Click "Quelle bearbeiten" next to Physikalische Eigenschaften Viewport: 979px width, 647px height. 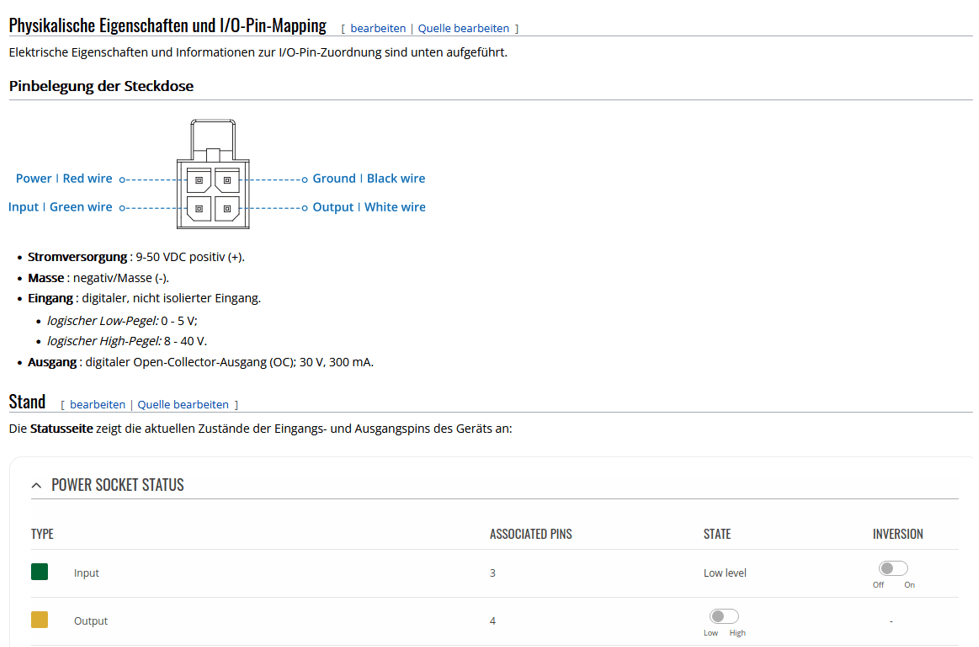[x=463, y=28]
